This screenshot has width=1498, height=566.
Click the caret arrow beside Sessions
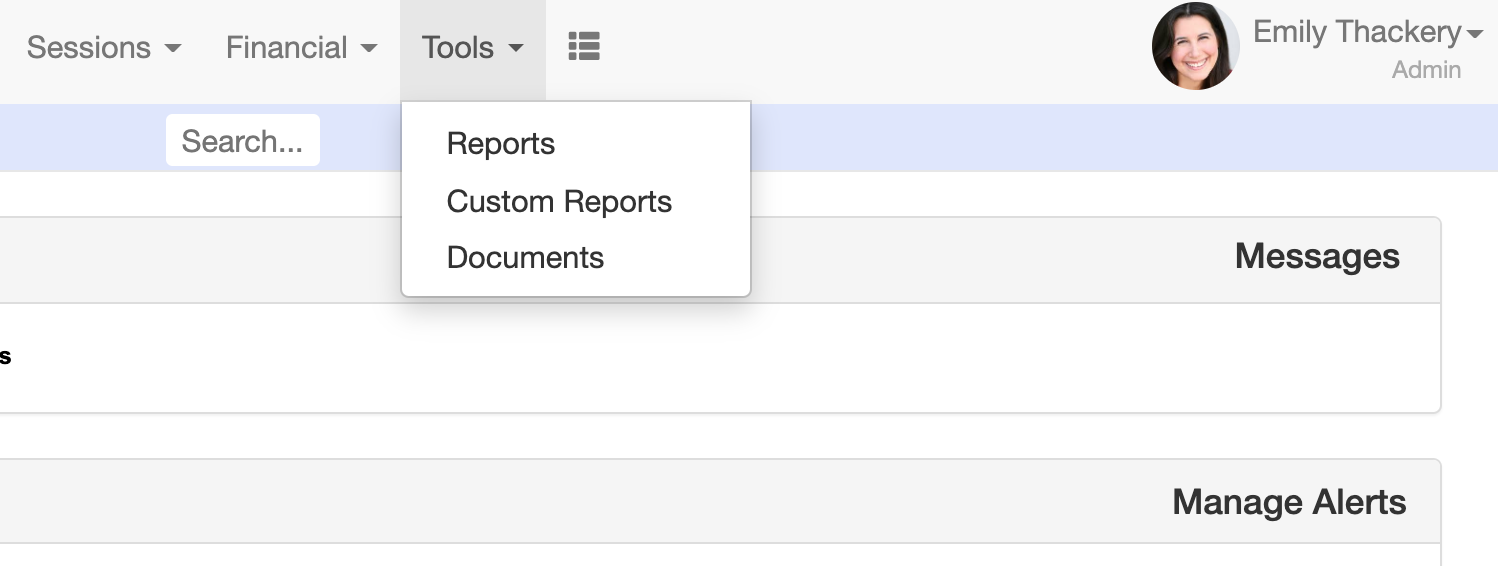coord(172,48)
